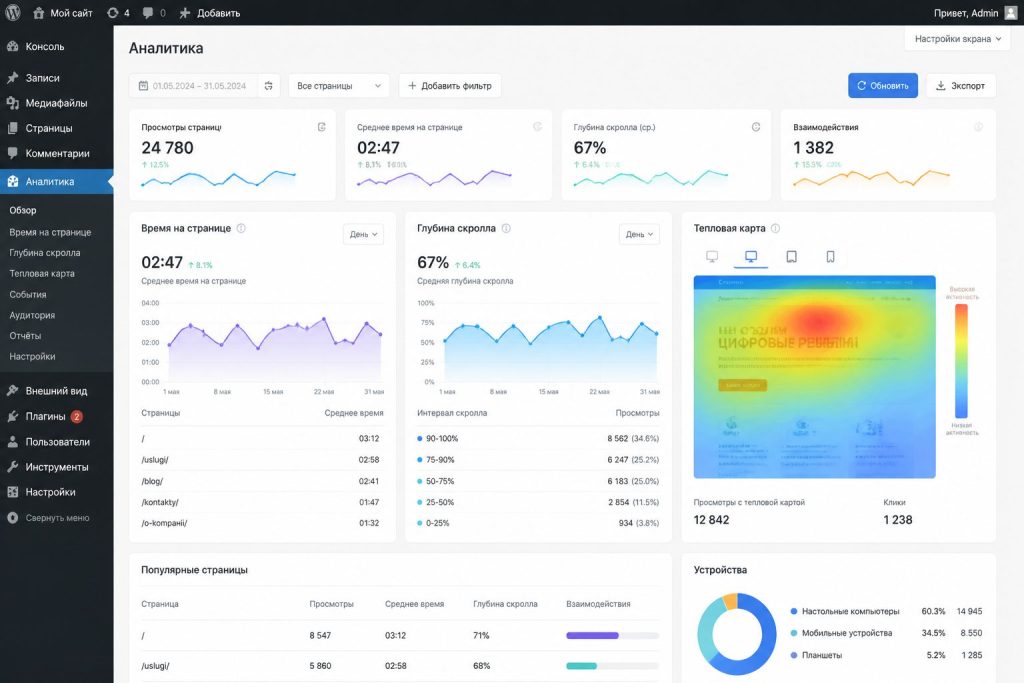Image resolution: width=1024 pixels, height=683 pixels.
Task: Open the События submenu item
Action: (x=28, y=294)
